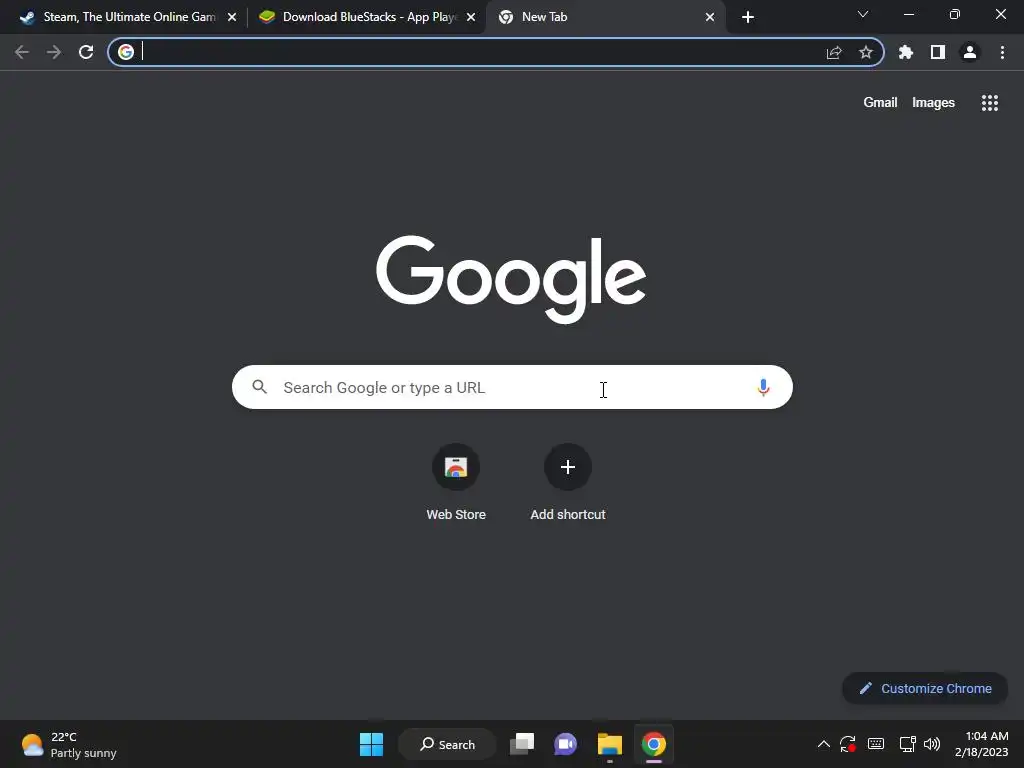Open the Google apps grid
This screenshot has height=768, width=1024.
(990, 103)
